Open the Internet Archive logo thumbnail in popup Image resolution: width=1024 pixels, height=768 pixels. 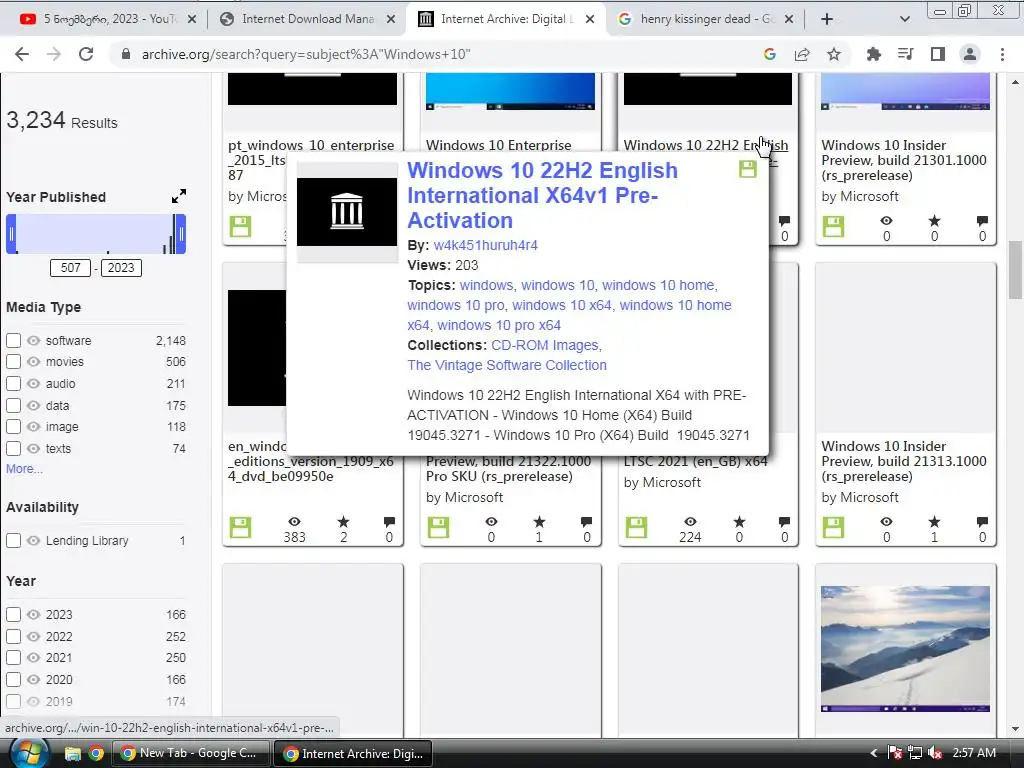click(347, 212)
